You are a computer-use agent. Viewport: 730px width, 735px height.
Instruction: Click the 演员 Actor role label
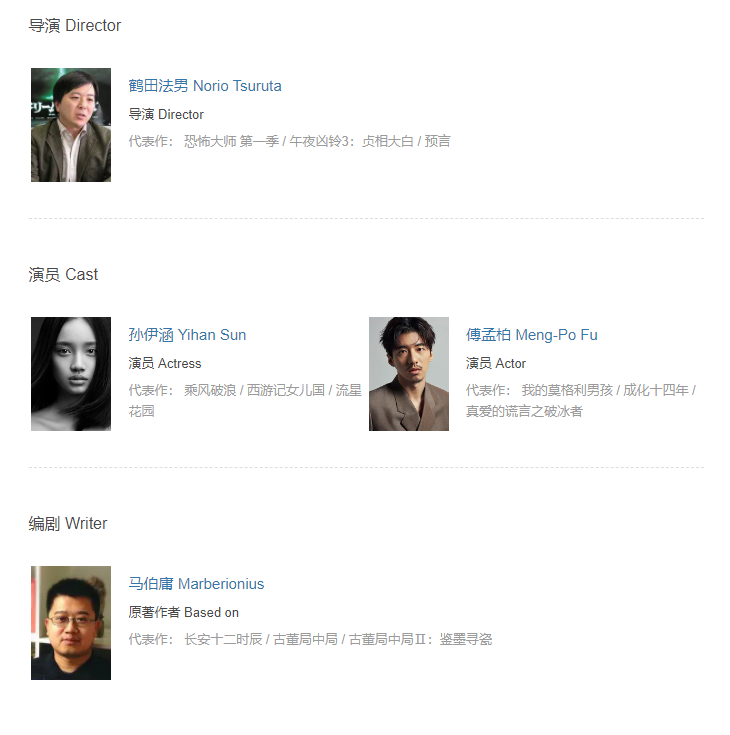coord(496,363)
